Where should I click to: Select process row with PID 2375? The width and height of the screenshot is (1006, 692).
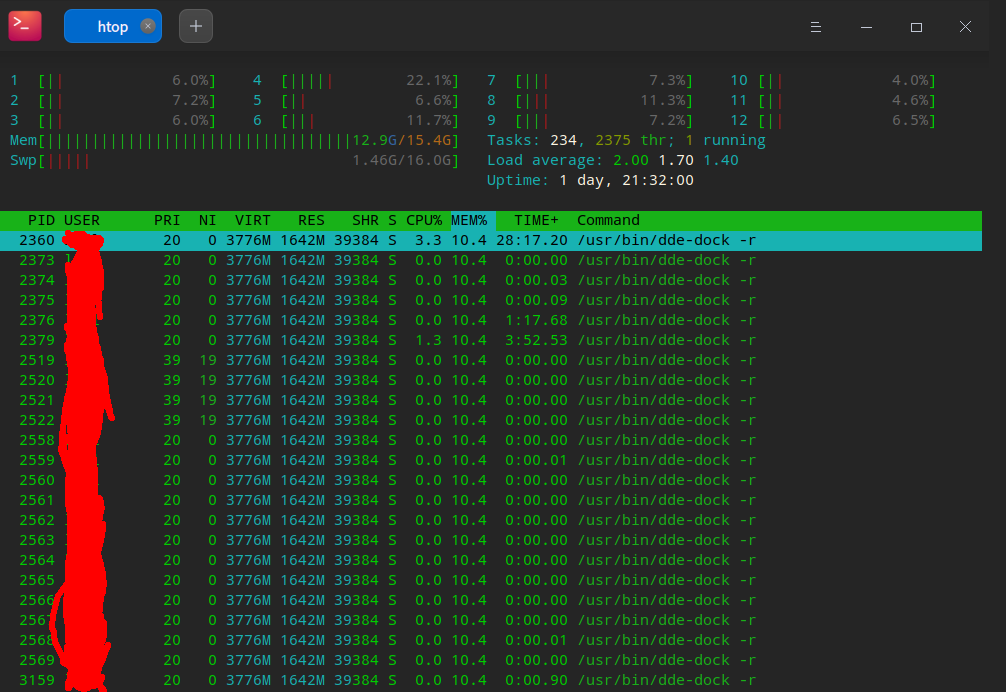[491, 300]
